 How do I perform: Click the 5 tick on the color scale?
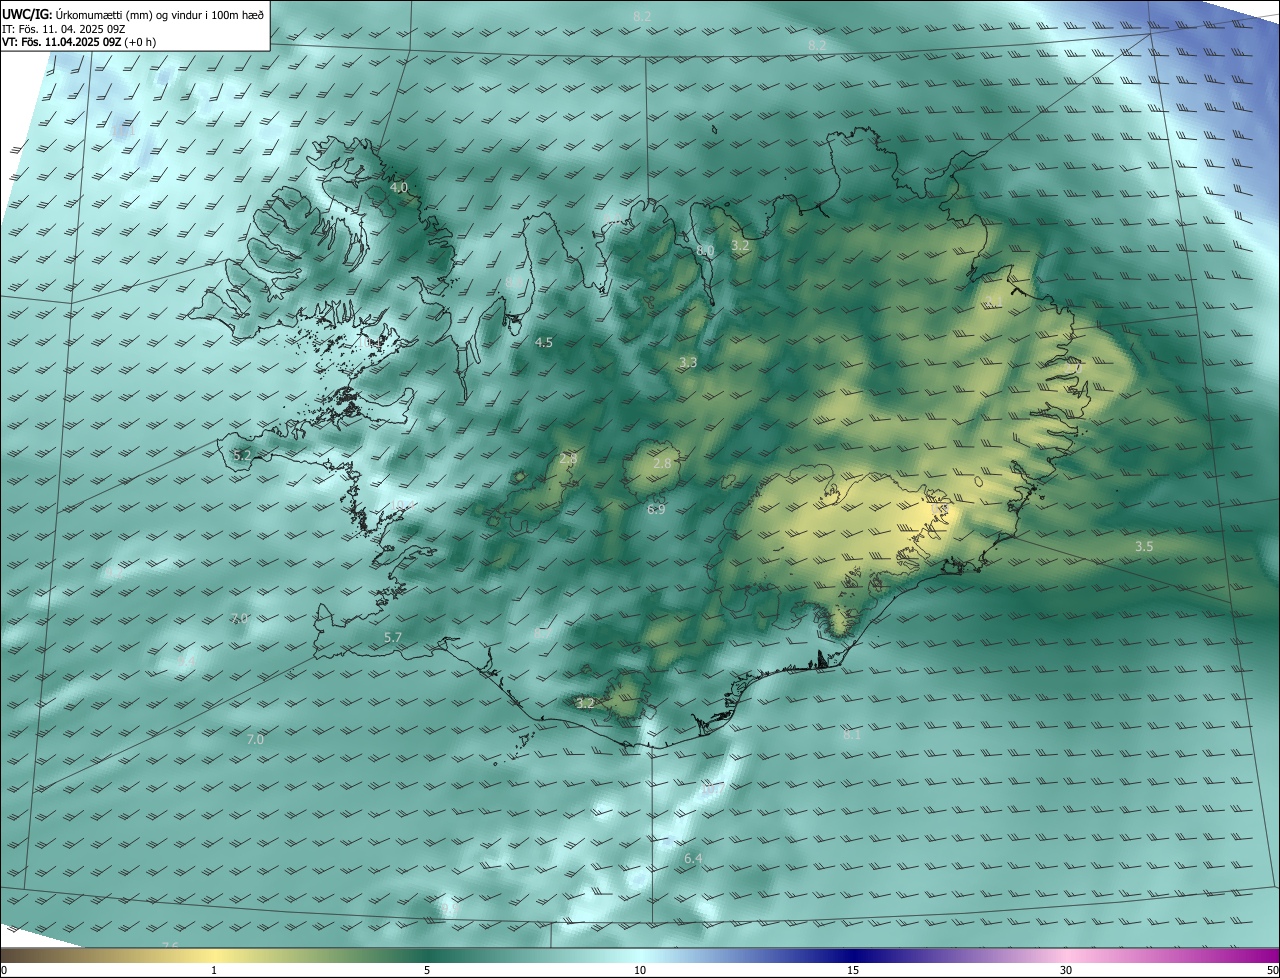tap(427, 971)
